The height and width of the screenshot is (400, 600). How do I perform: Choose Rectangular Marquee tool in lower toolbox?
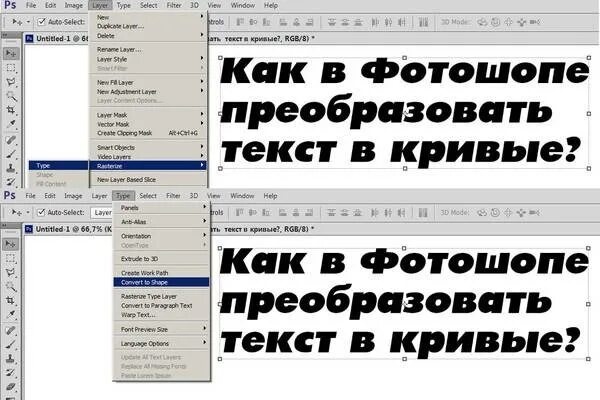[11, 258]
